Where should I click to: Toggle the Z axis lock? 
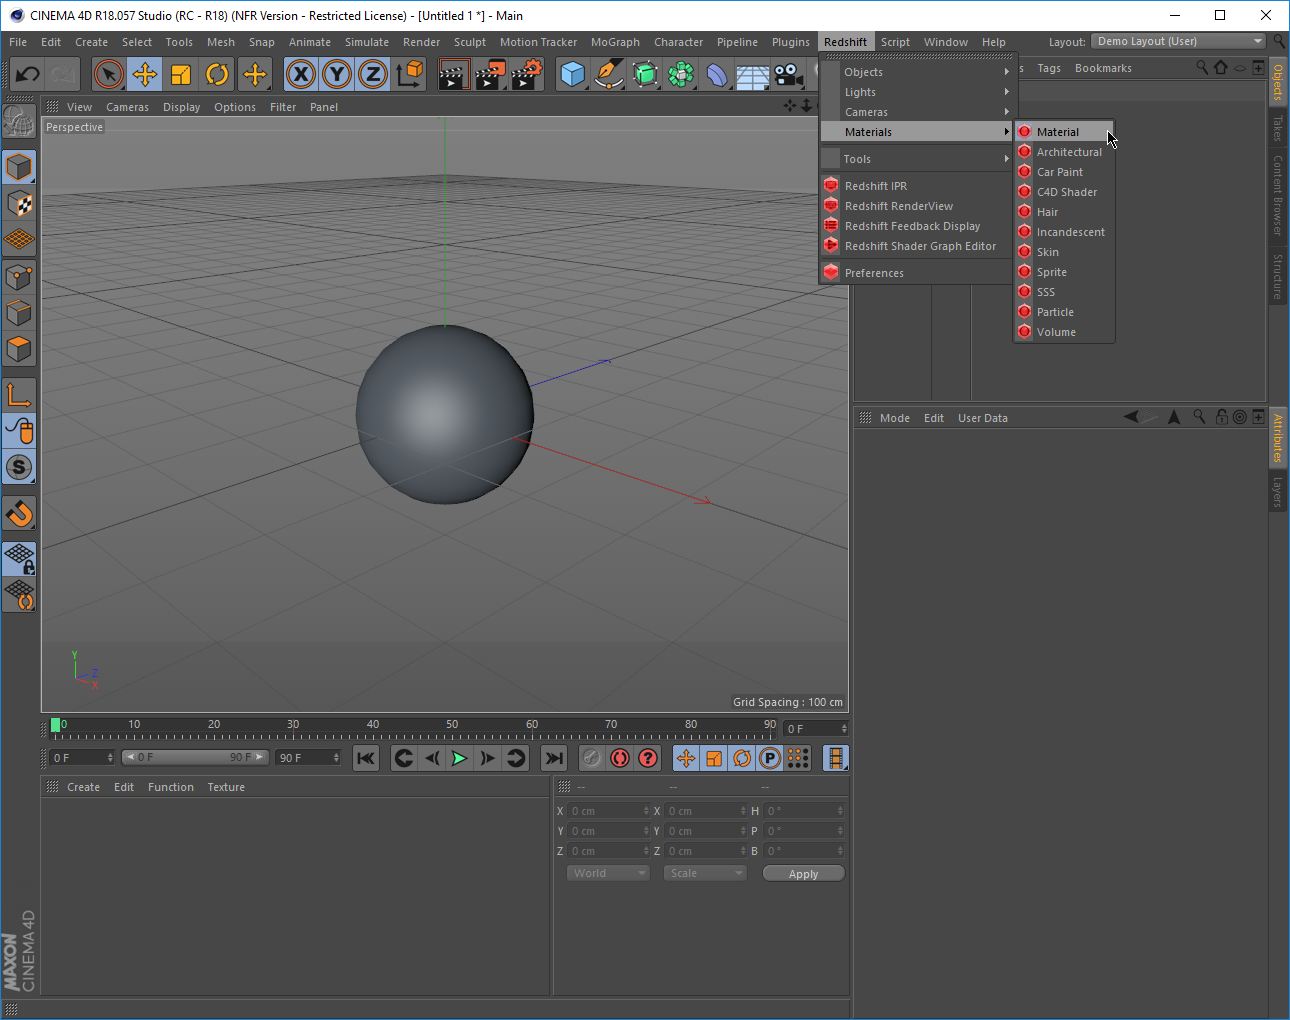pyautogui.click(x=373, y=74)
